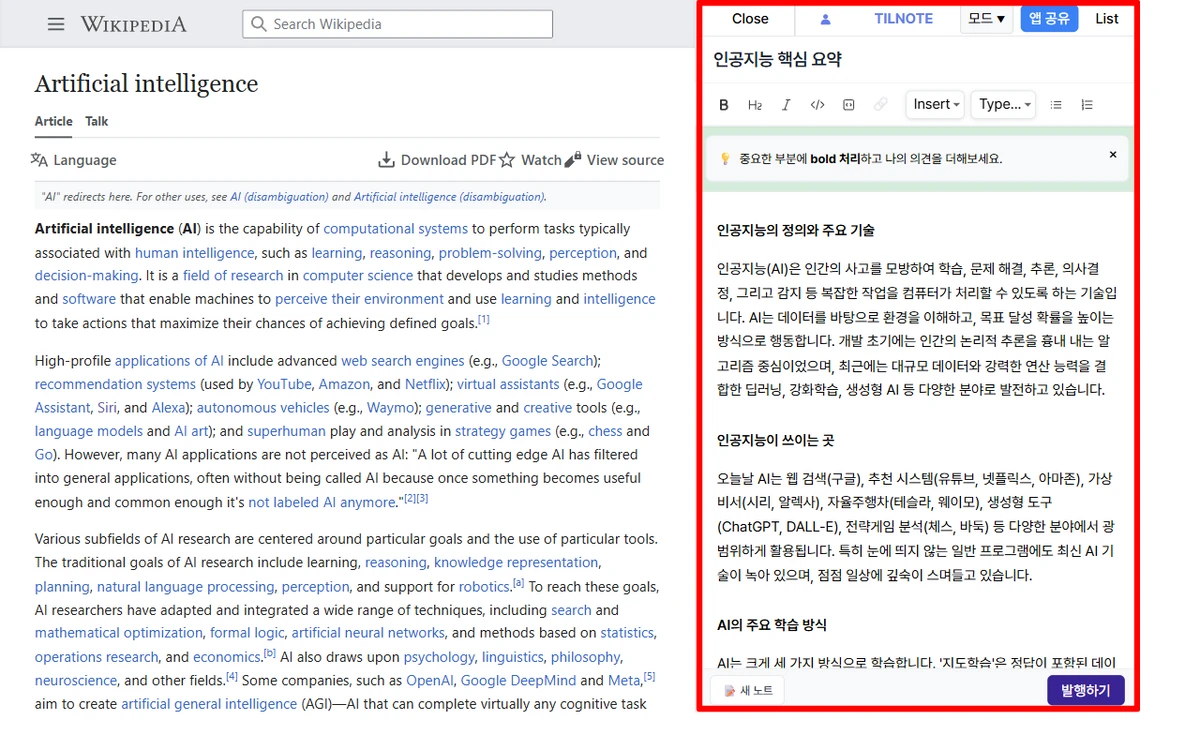This screenshot has width=1200, height=750.
Task: Open View source
Action: point(614,160)
